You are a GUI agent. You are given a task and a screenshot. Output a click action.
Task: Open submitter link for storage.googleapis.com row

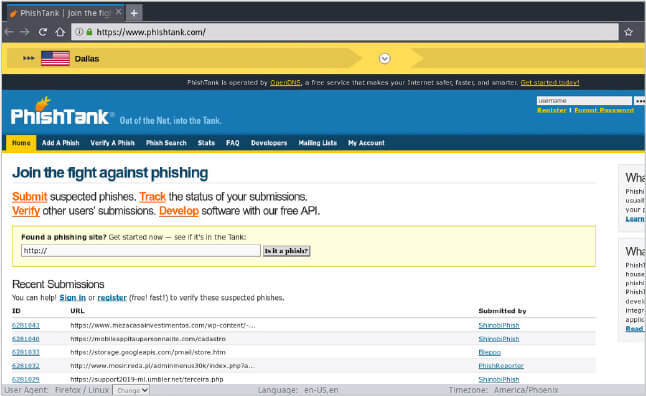click(489, 352)
